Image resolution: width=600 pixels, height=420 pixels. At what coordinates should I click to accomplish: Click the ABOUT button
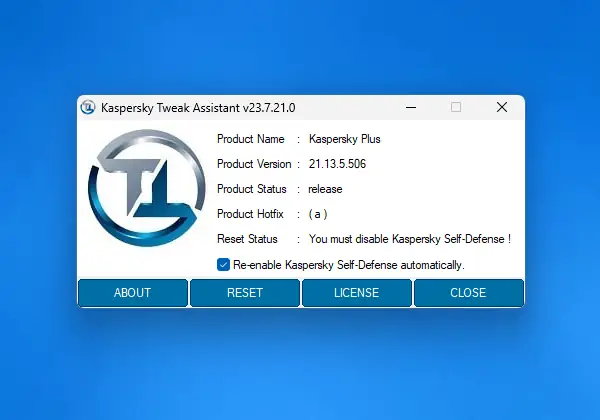coord(133,293)
